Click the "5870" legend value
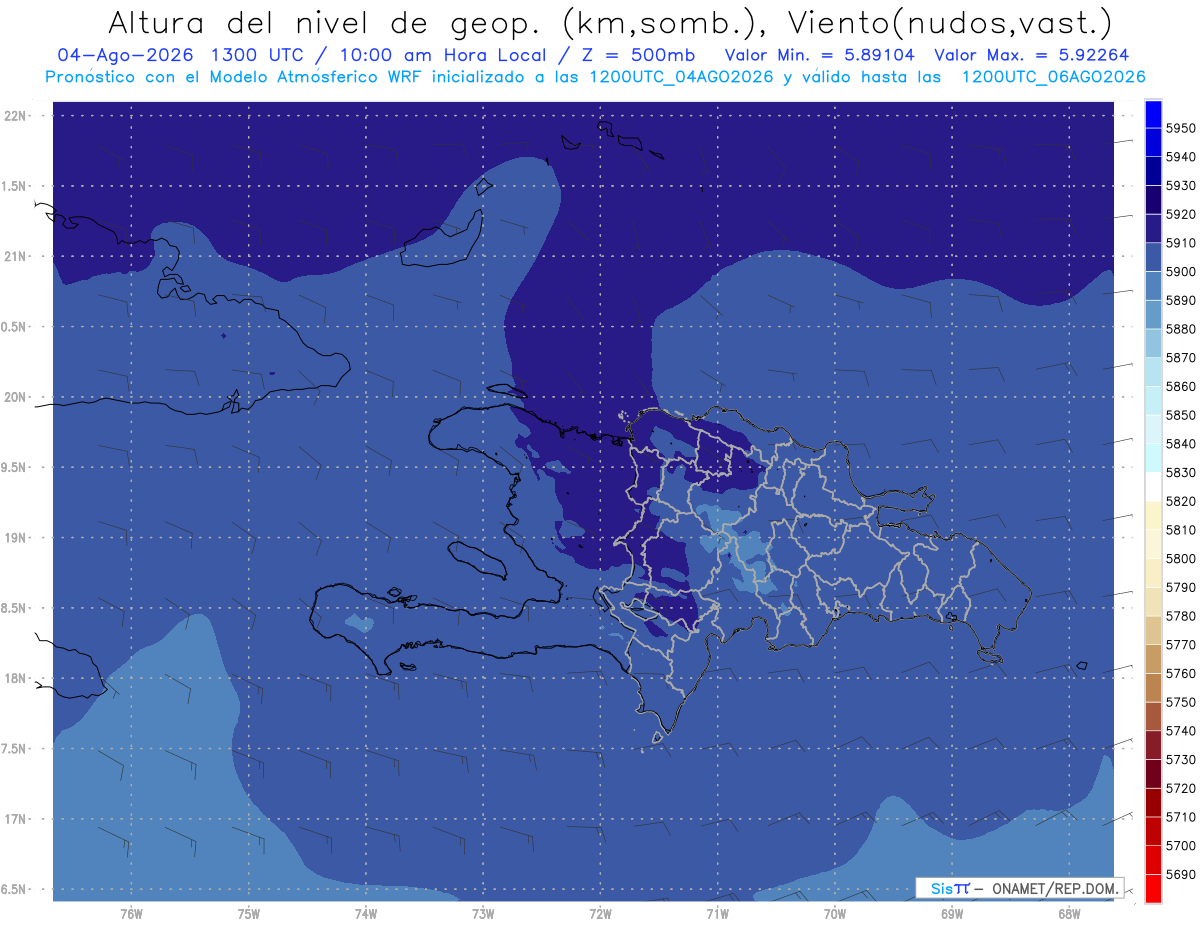Screen dimensions: 1200x927 (1181, 358)
